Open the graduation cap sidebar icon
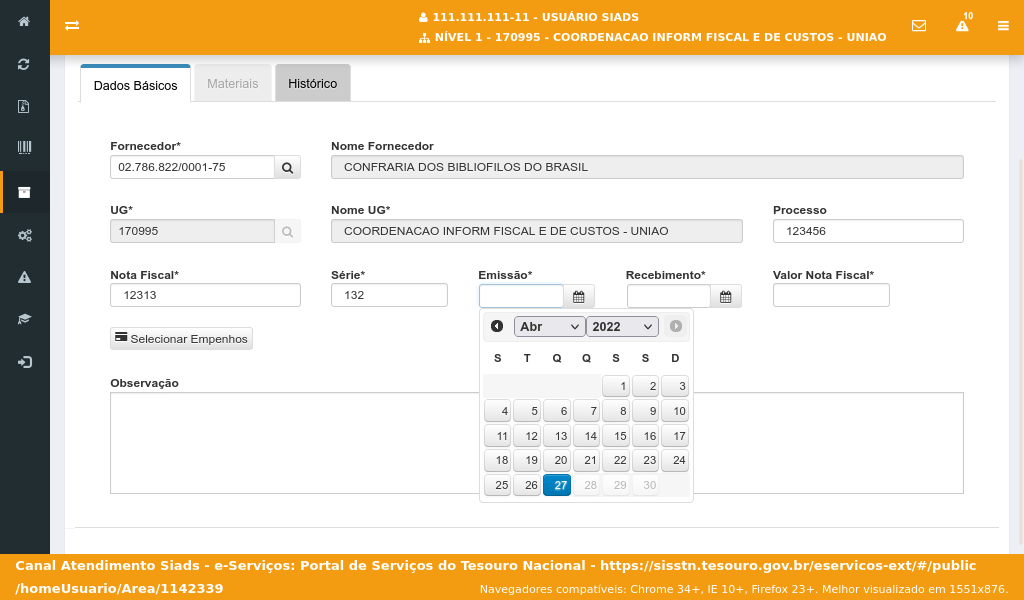Viewport: 1024px width, 600px height. (24, 319)
